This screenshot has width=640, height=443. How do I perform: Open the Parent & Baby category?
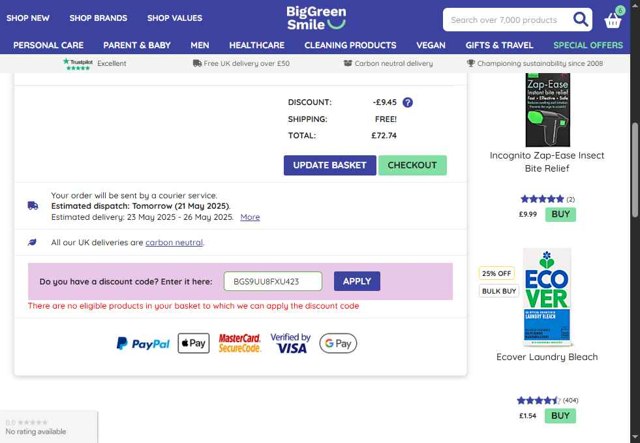(x=137, y=45)
